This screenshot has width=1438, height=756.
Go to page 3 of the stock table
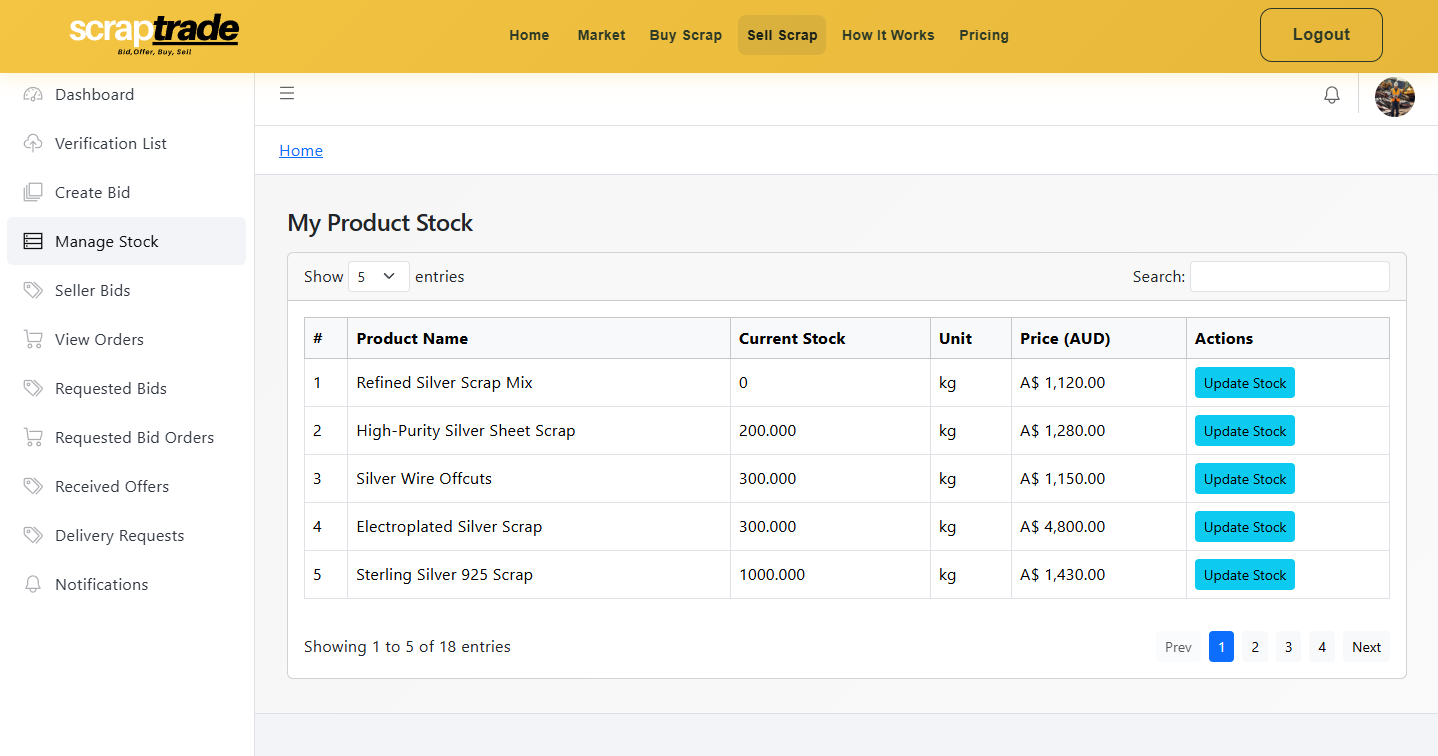[x=1288, y=646]
